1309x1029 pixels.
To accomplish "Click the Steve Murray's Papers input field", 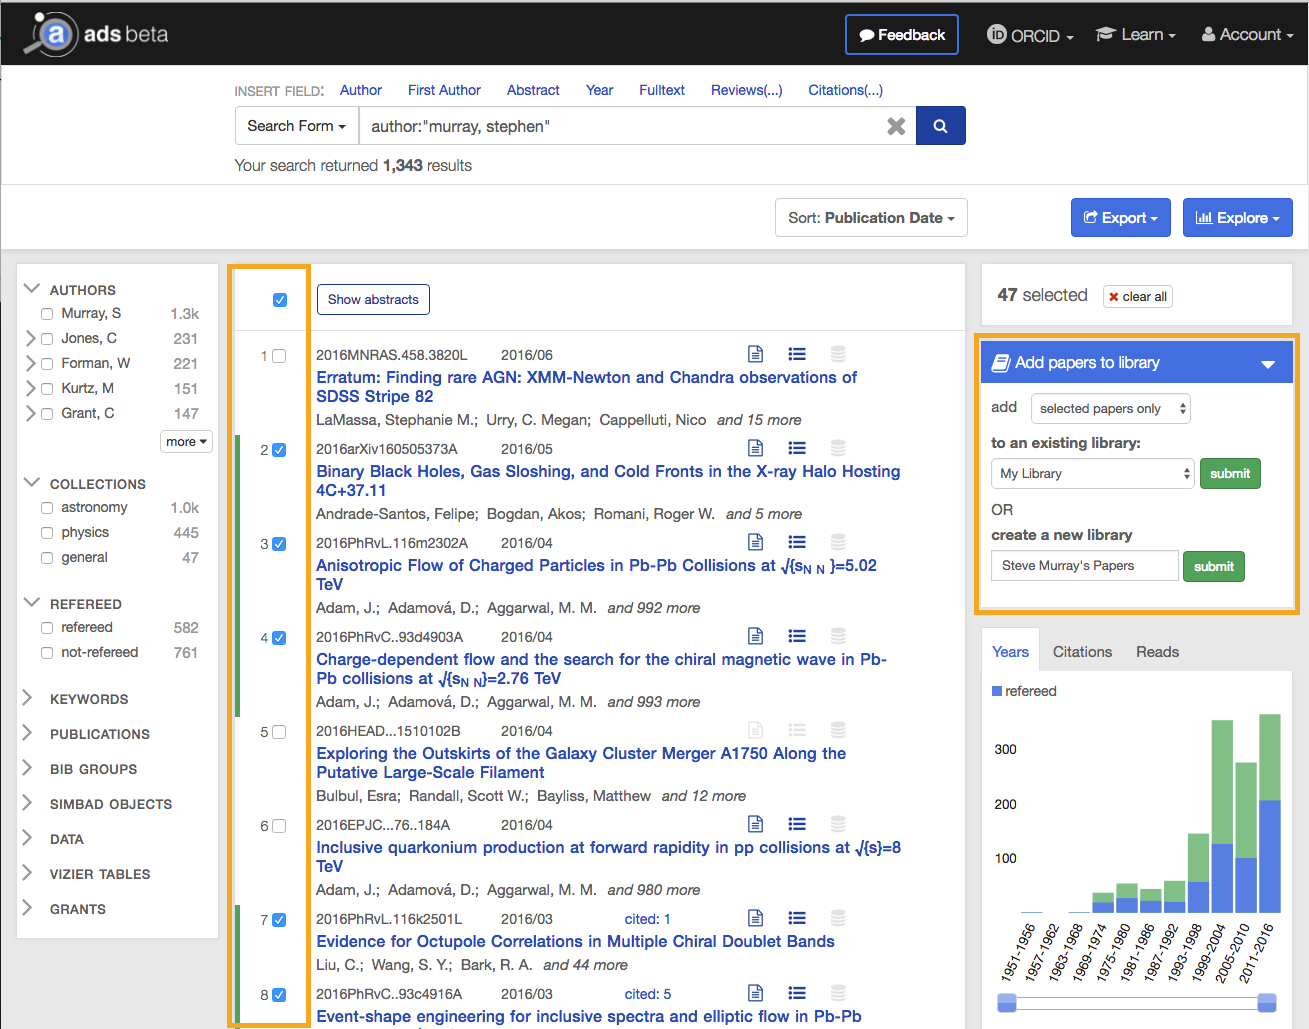I will [1084, 565].
